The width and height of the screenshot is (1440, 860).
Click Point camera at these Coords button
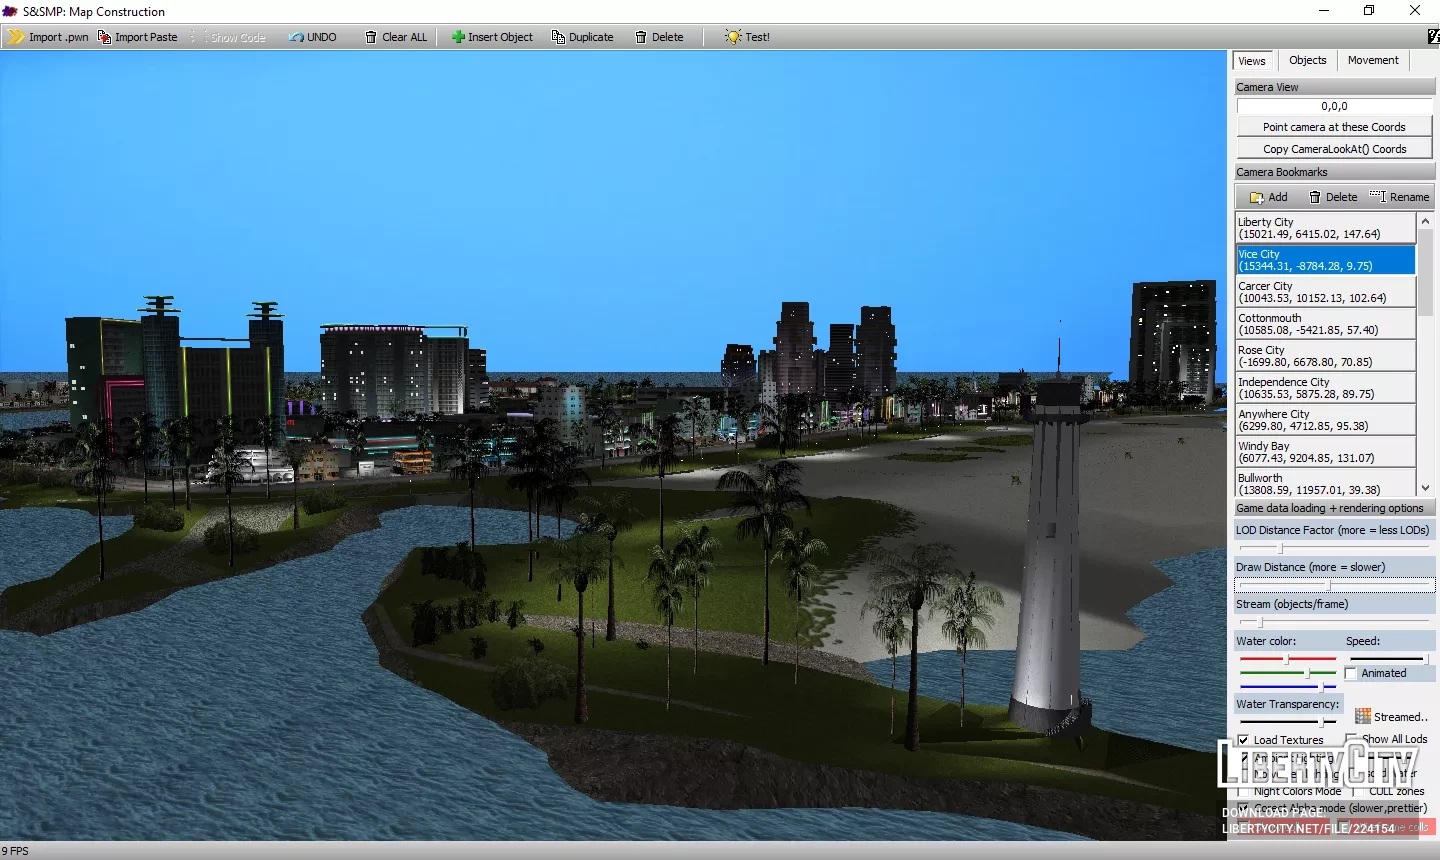point(1334,127)
